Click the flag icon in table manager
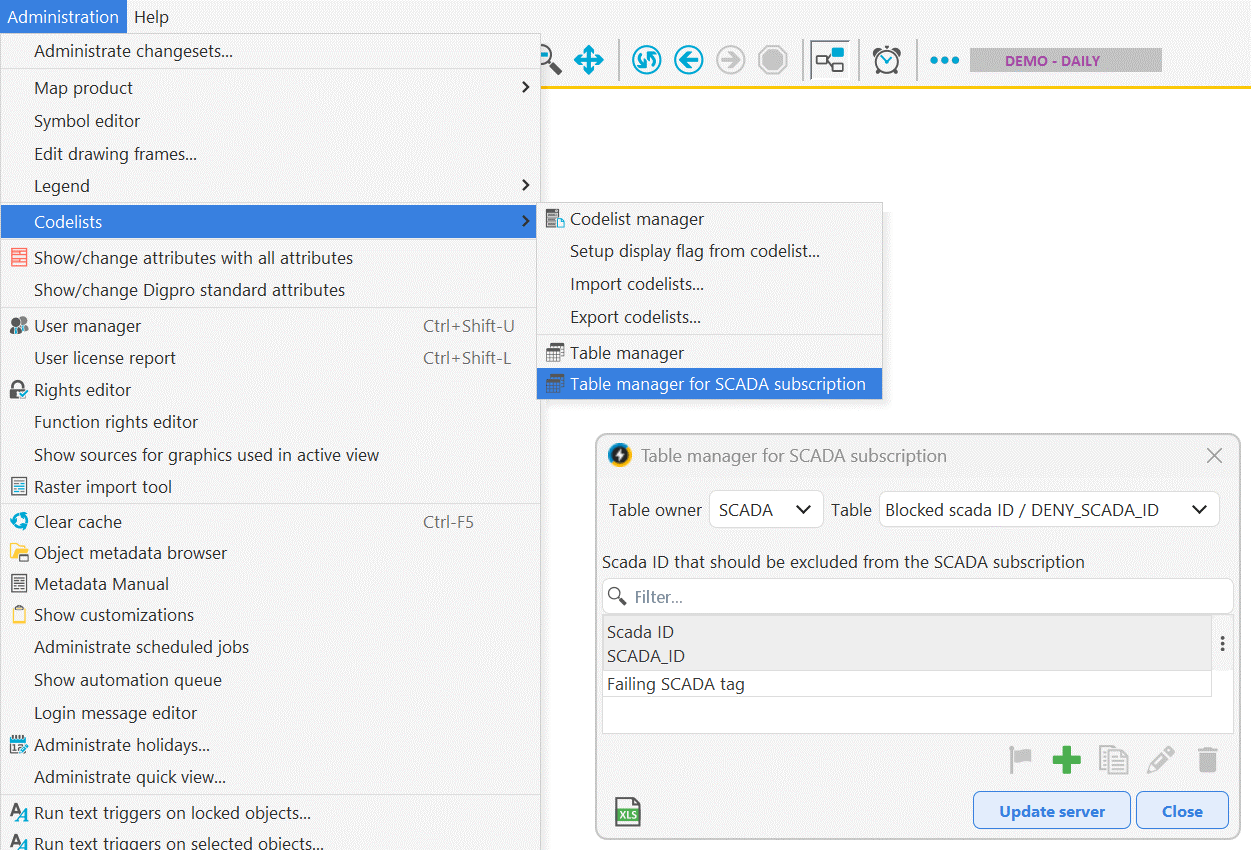Screen dimensions: 1251x850 (1020, 760)
